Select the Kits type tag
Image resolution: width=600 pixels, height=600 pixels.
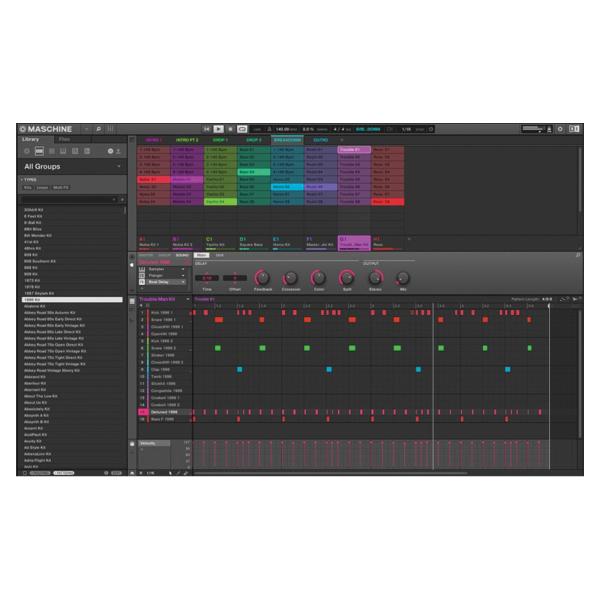(28, 188)
